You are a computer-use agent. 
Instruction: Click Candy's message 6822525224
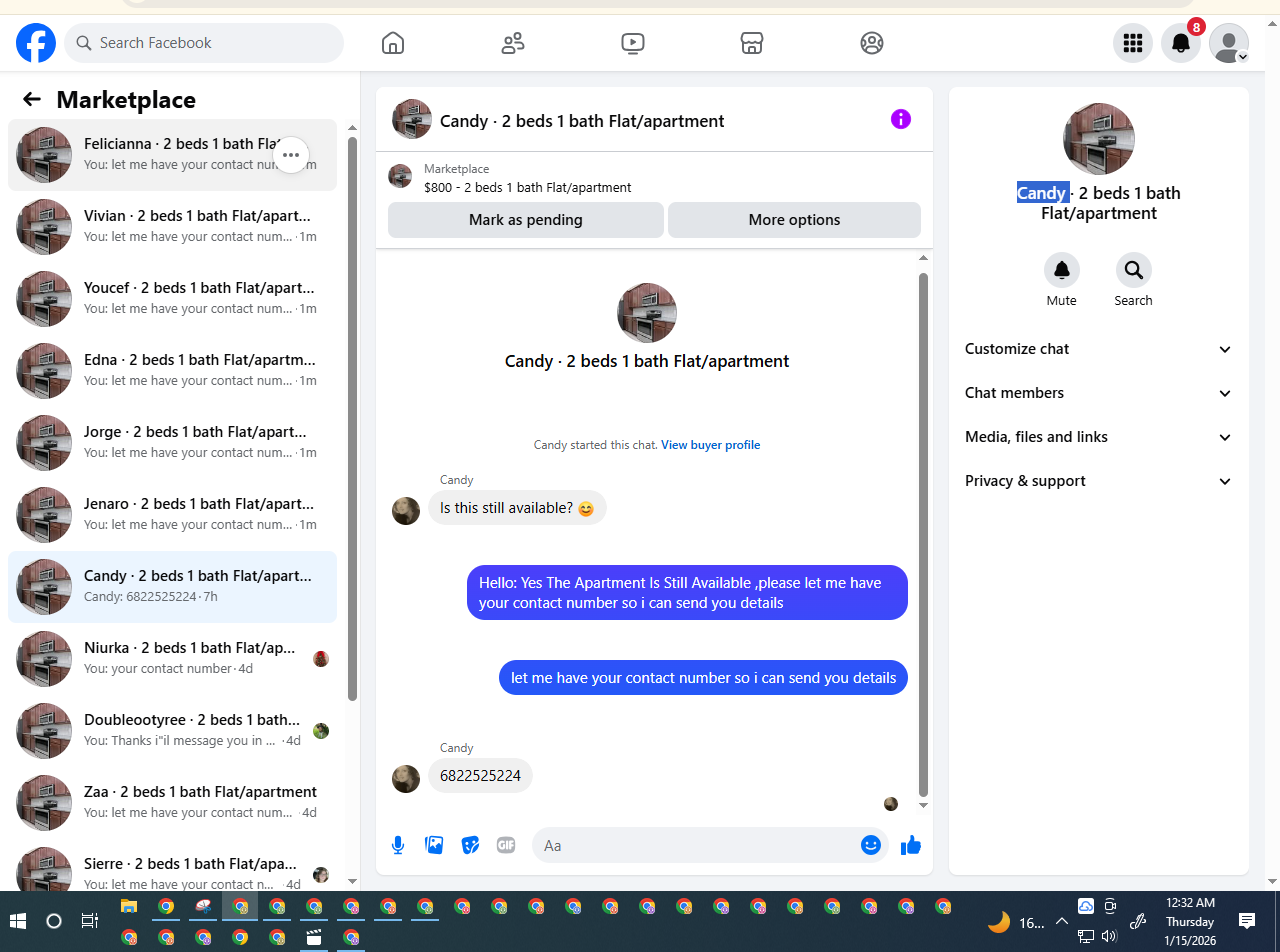tap(480, 776)
